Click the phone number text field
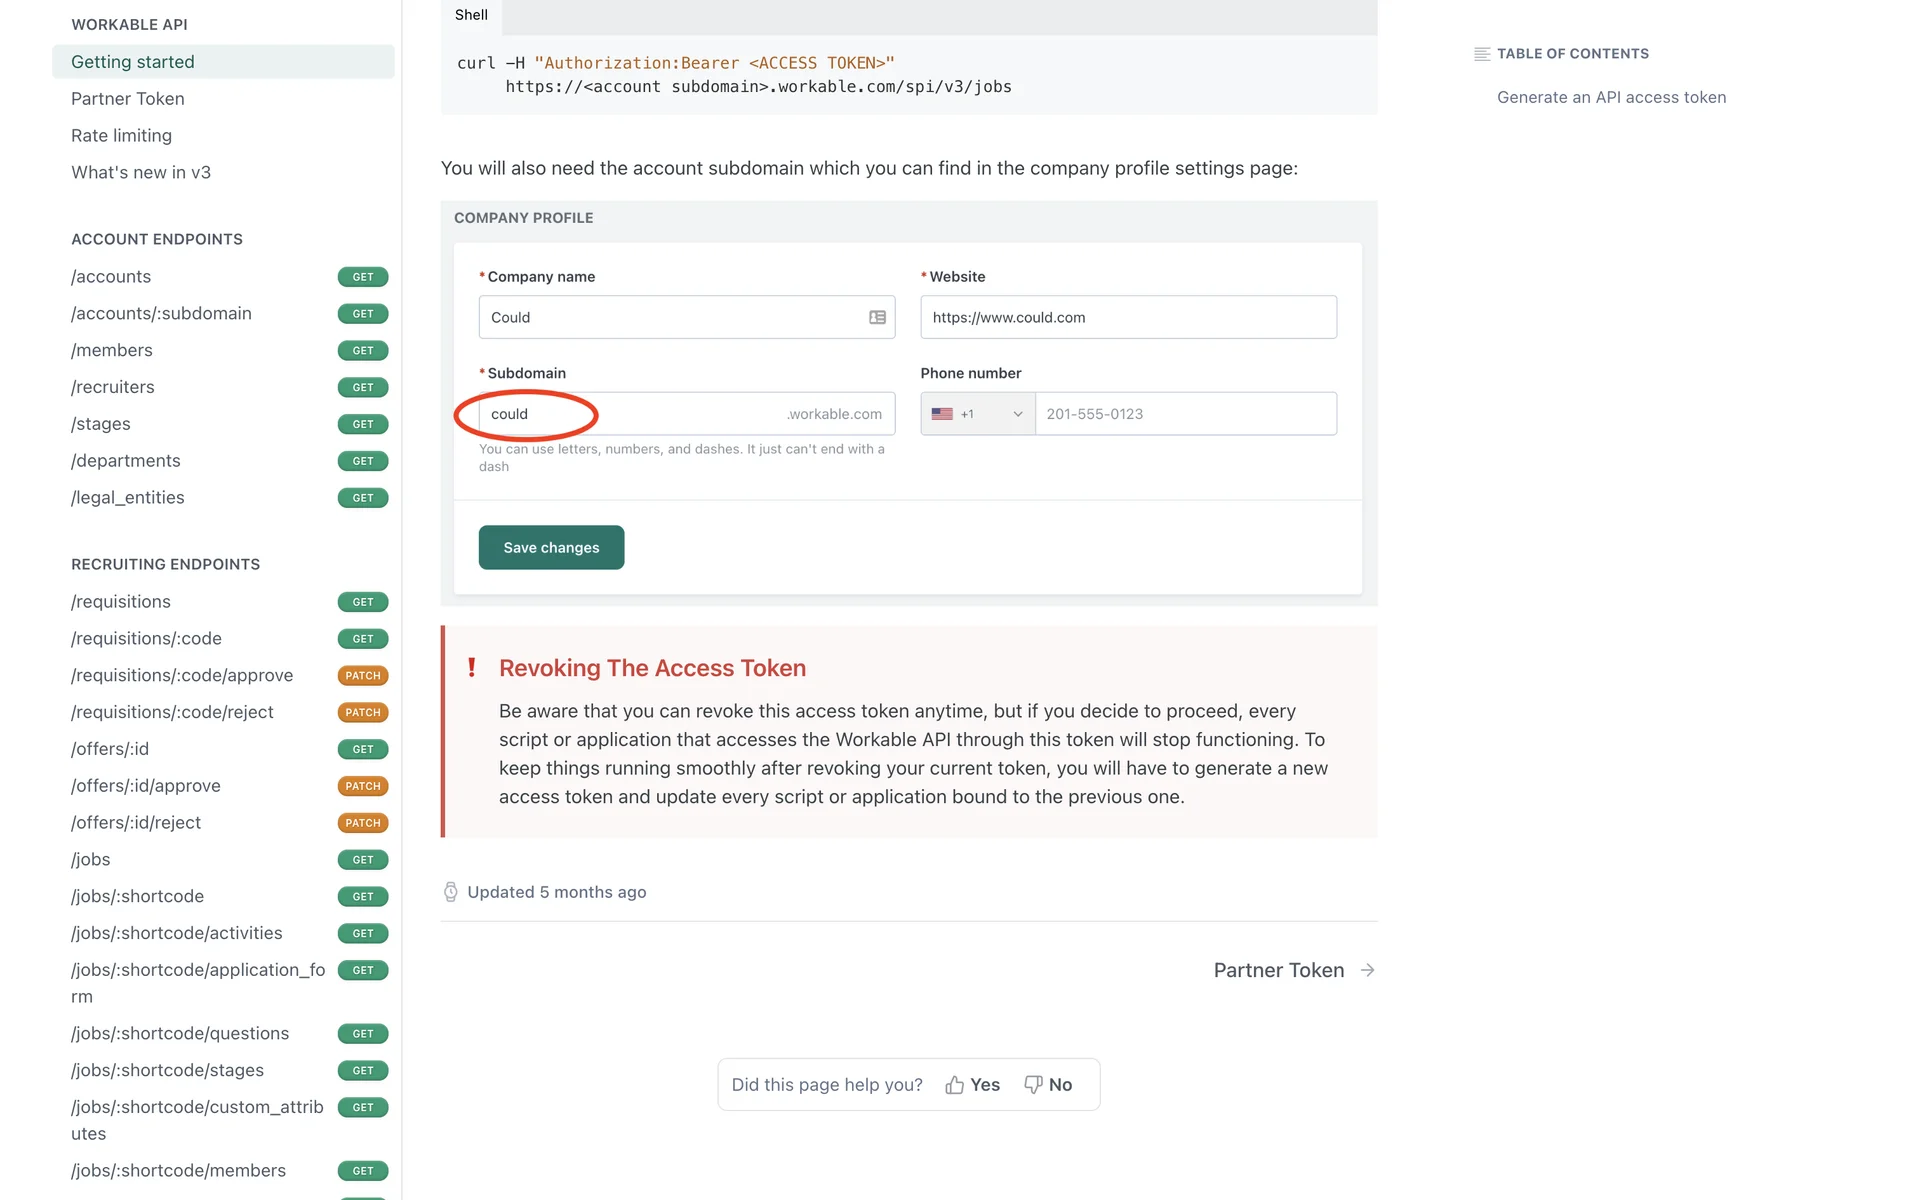This screenshot has height=1200, width=1920. [x=1185, y=414]
